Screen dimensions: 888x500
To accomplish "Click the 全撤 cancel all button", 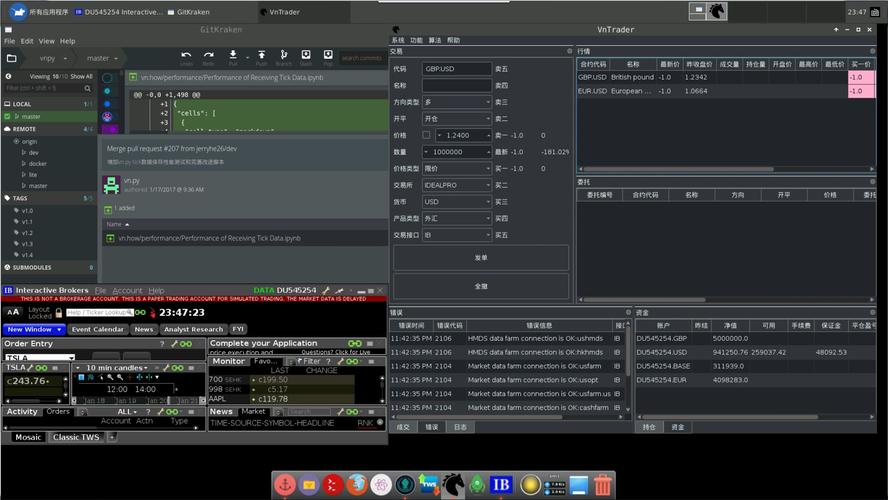I will pyautogui.click(x=481, y=287).
